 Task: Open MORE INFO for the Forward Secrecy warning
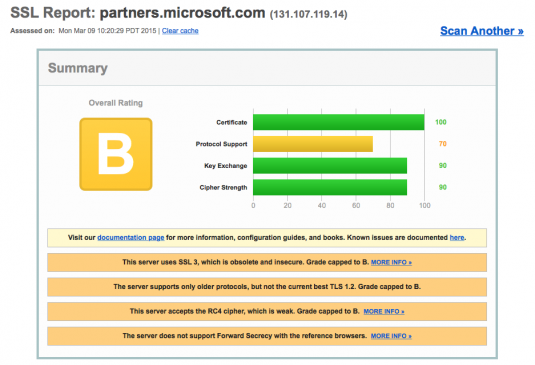tap(391, 336)
